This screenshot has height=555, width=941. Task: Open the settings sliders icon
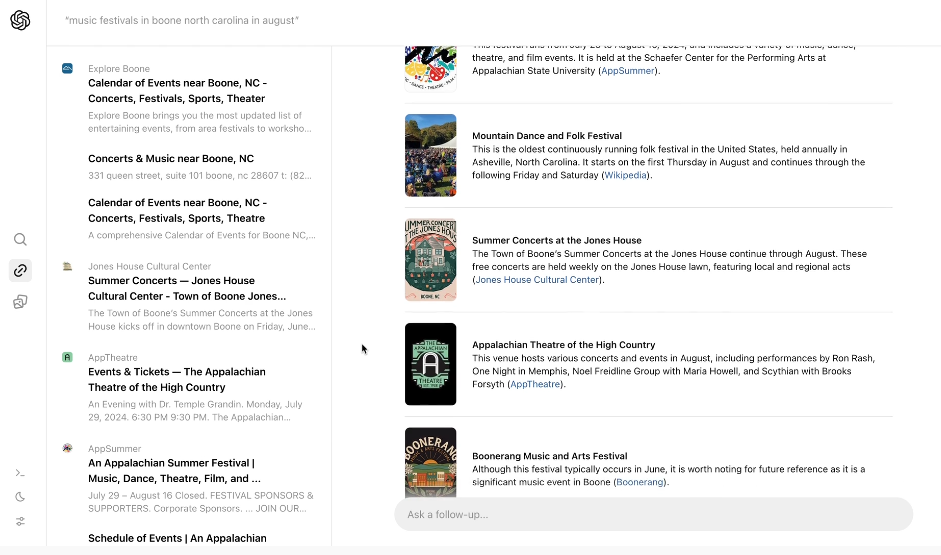(20, 521)
